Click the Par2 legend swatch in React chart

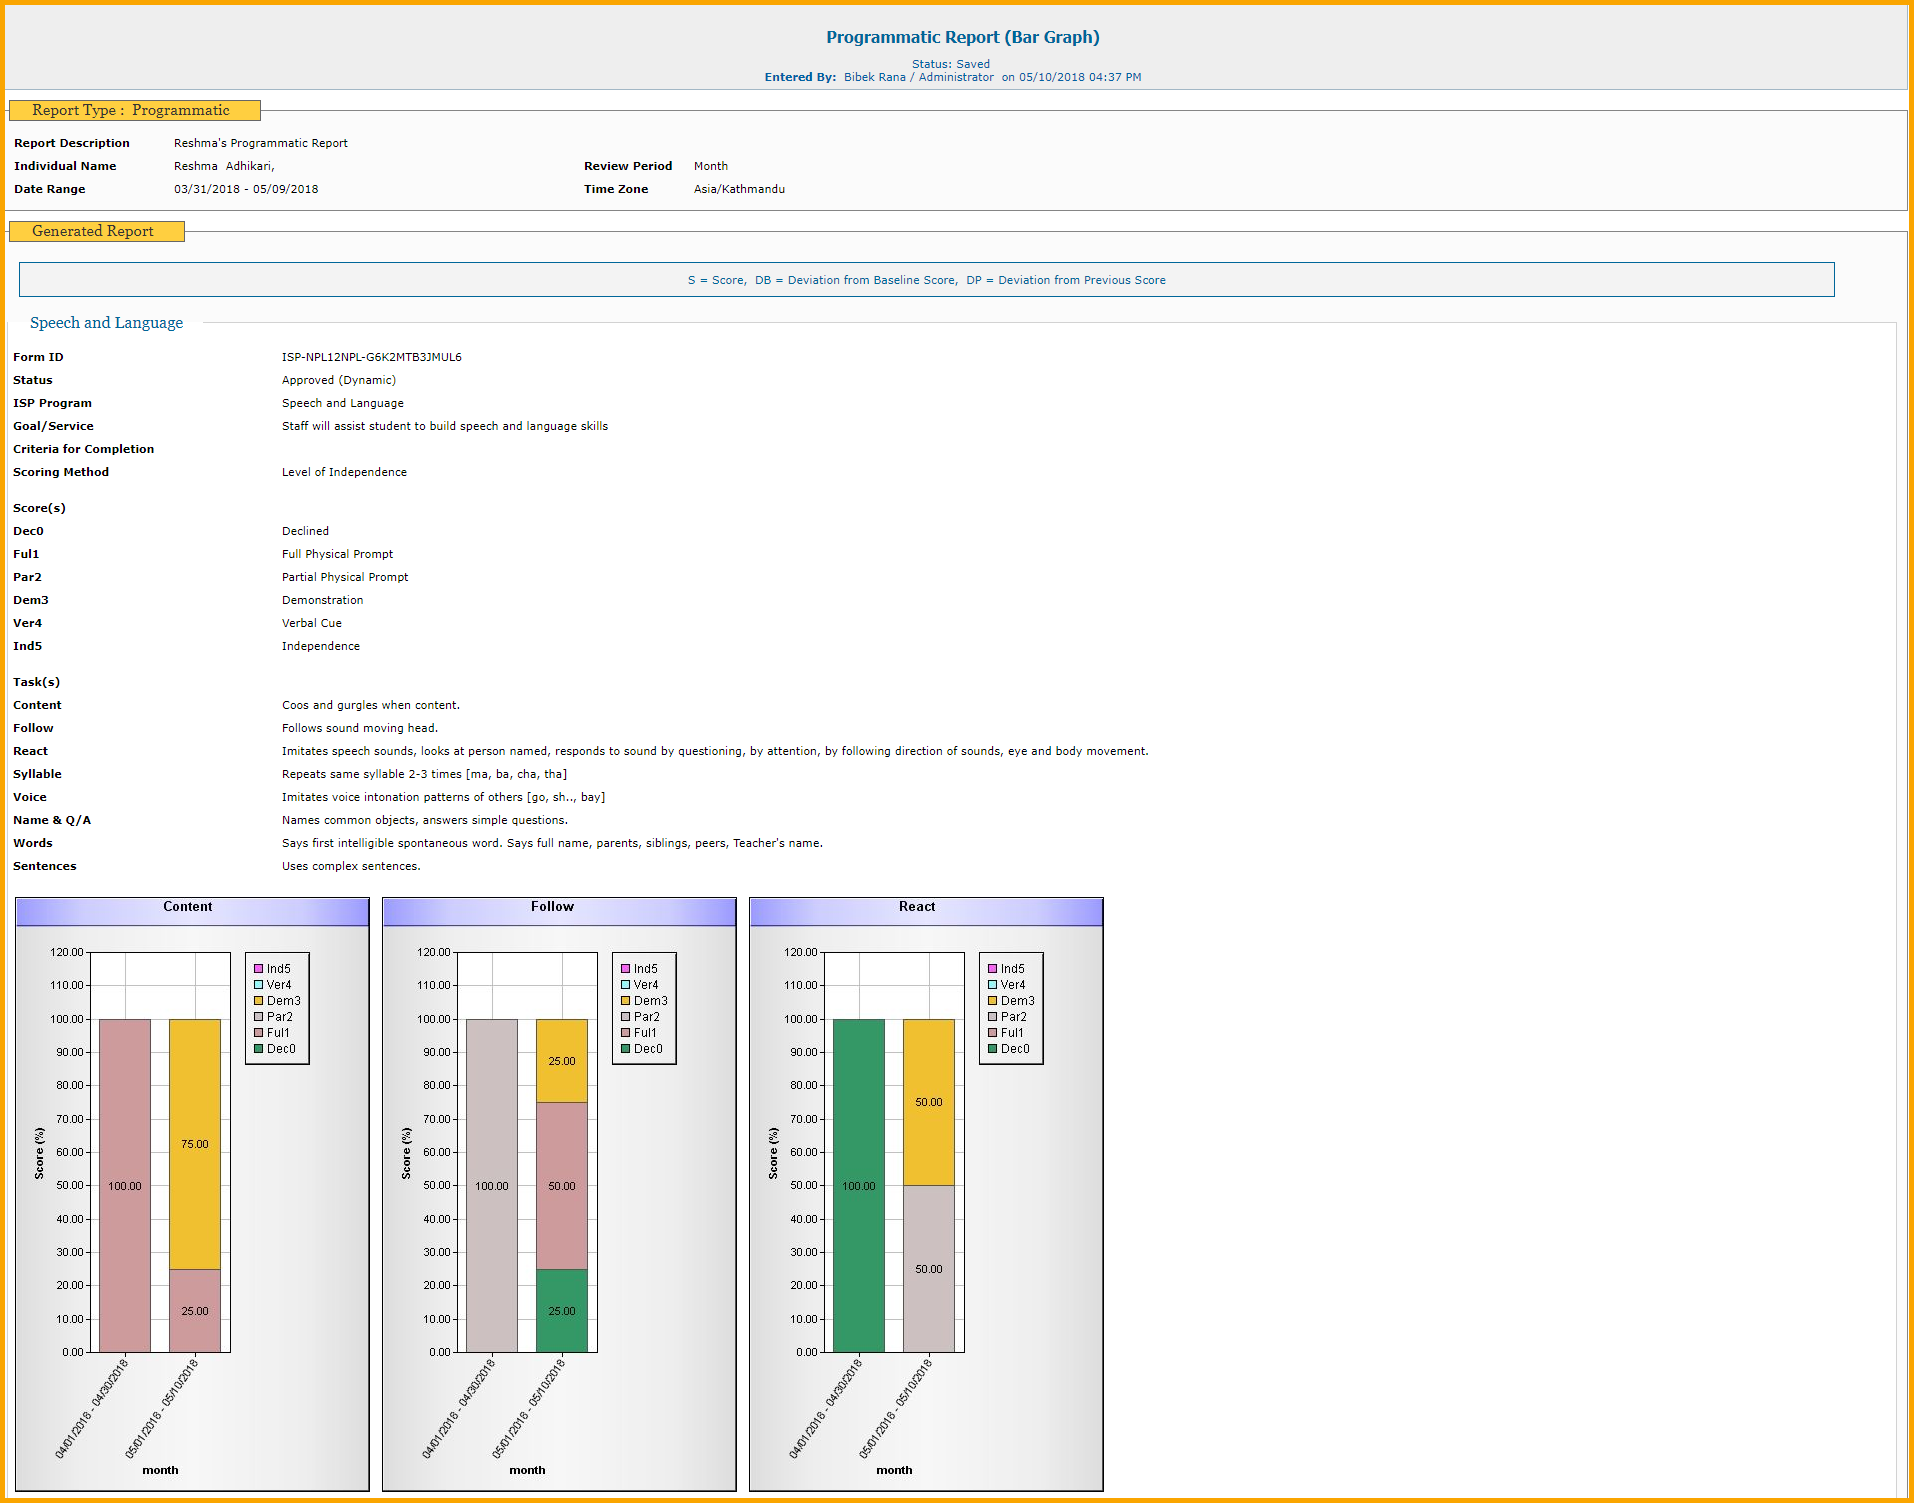[x=992, y=1017]
